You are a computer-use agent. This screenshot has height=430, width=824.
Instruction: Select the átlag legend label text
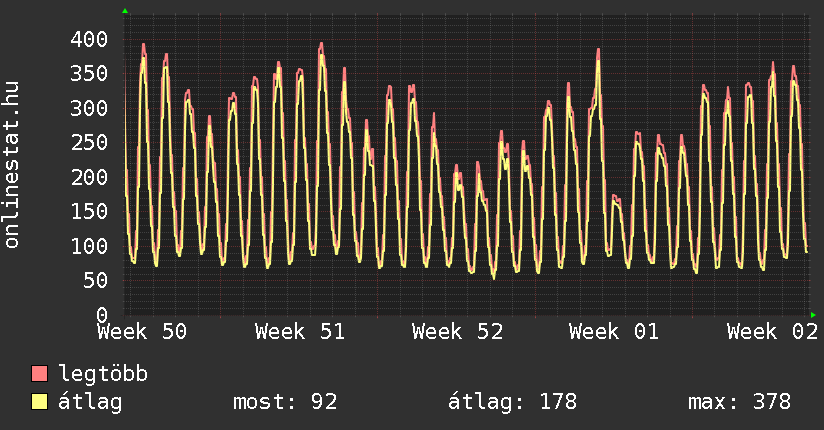[x=91, y=402]
